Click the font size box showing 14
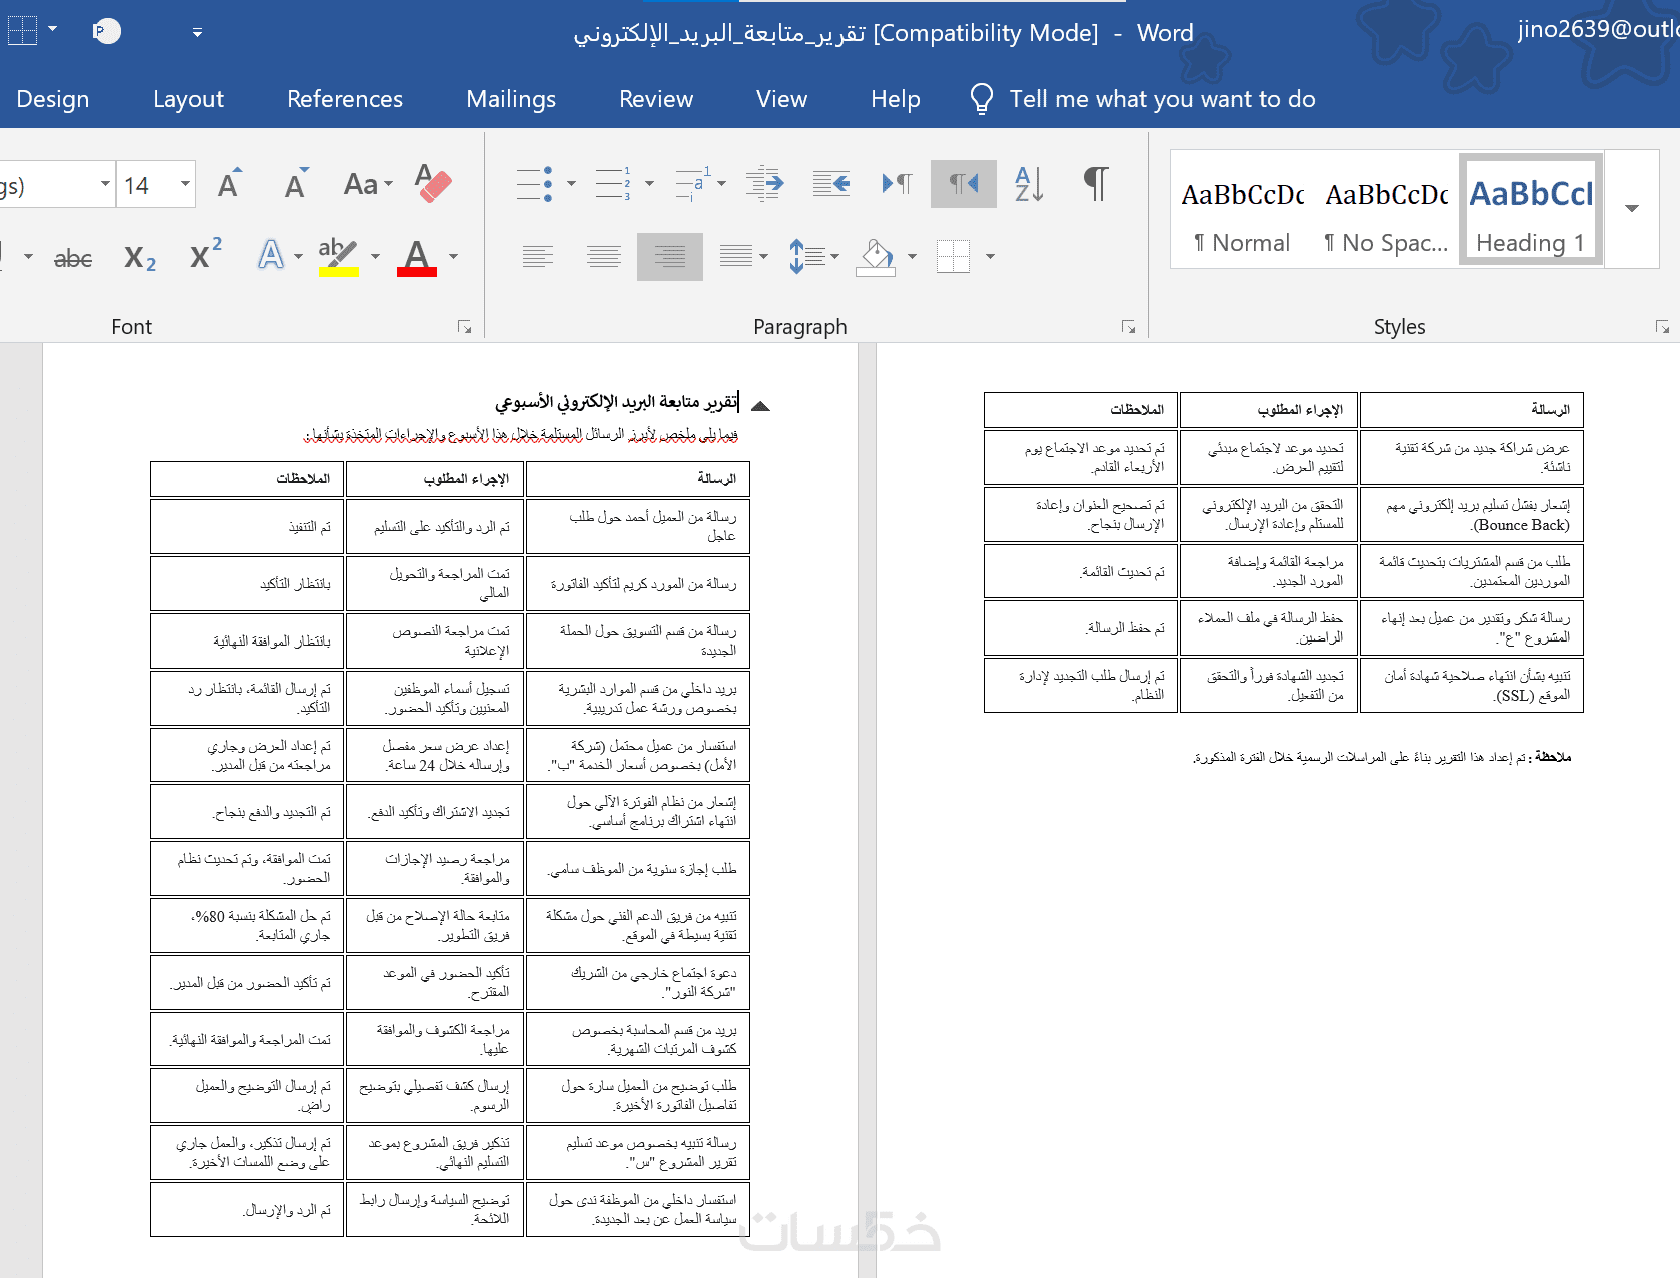Screen dimensions: 1680x1278 point(146,185)
